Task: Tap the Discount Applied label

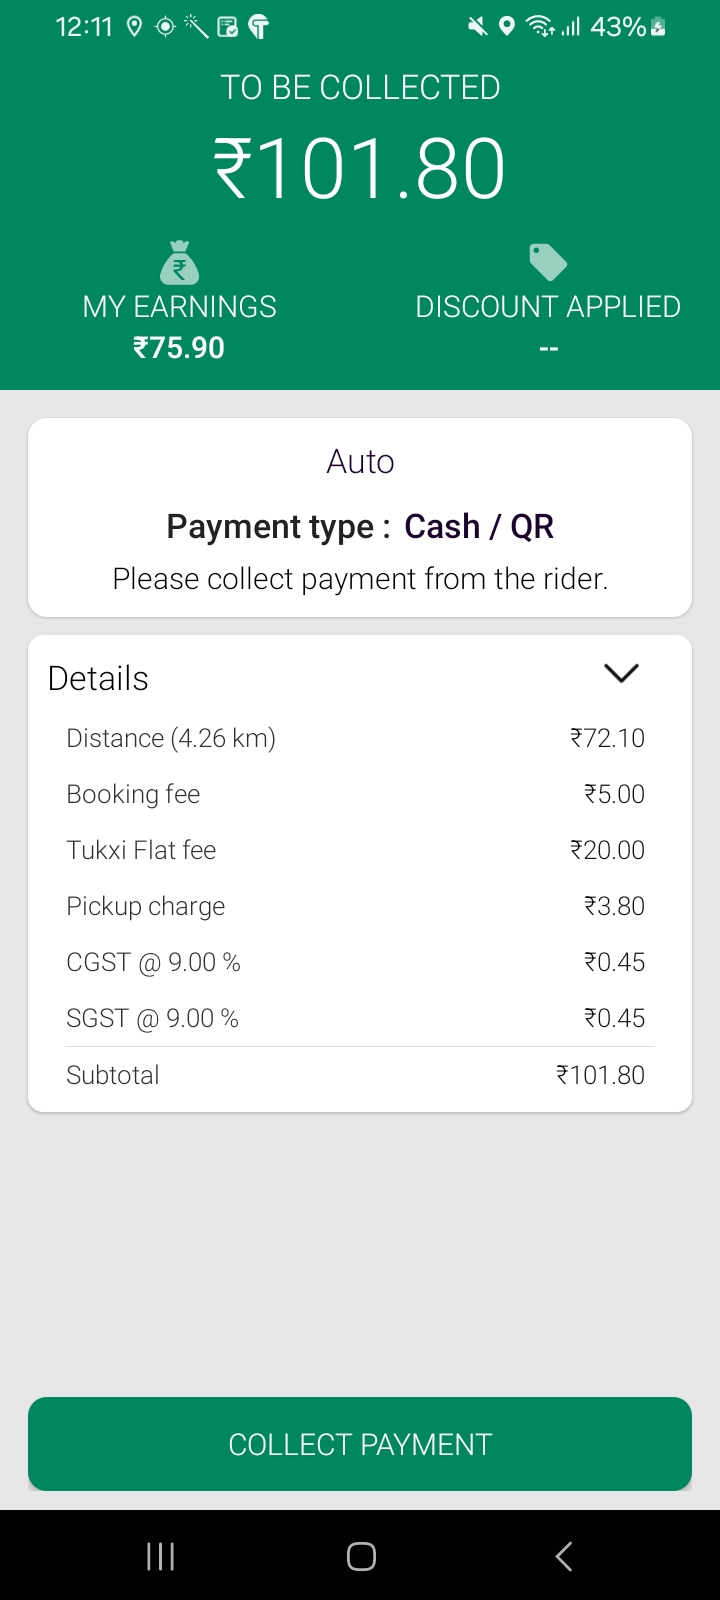Action: (548, 307)
